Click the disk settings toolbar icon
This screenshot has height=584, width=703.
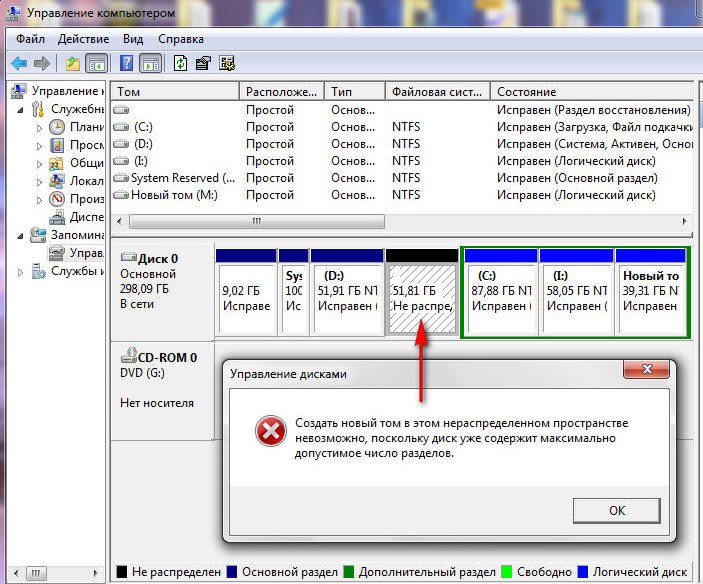point(227,63)
